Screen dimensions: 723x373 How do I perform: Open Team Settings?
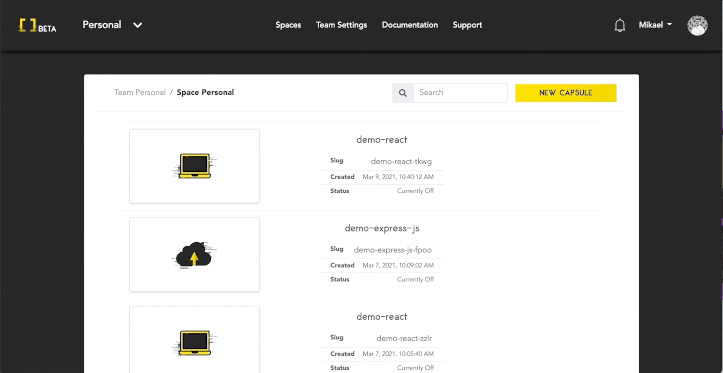tap(341, 25)
